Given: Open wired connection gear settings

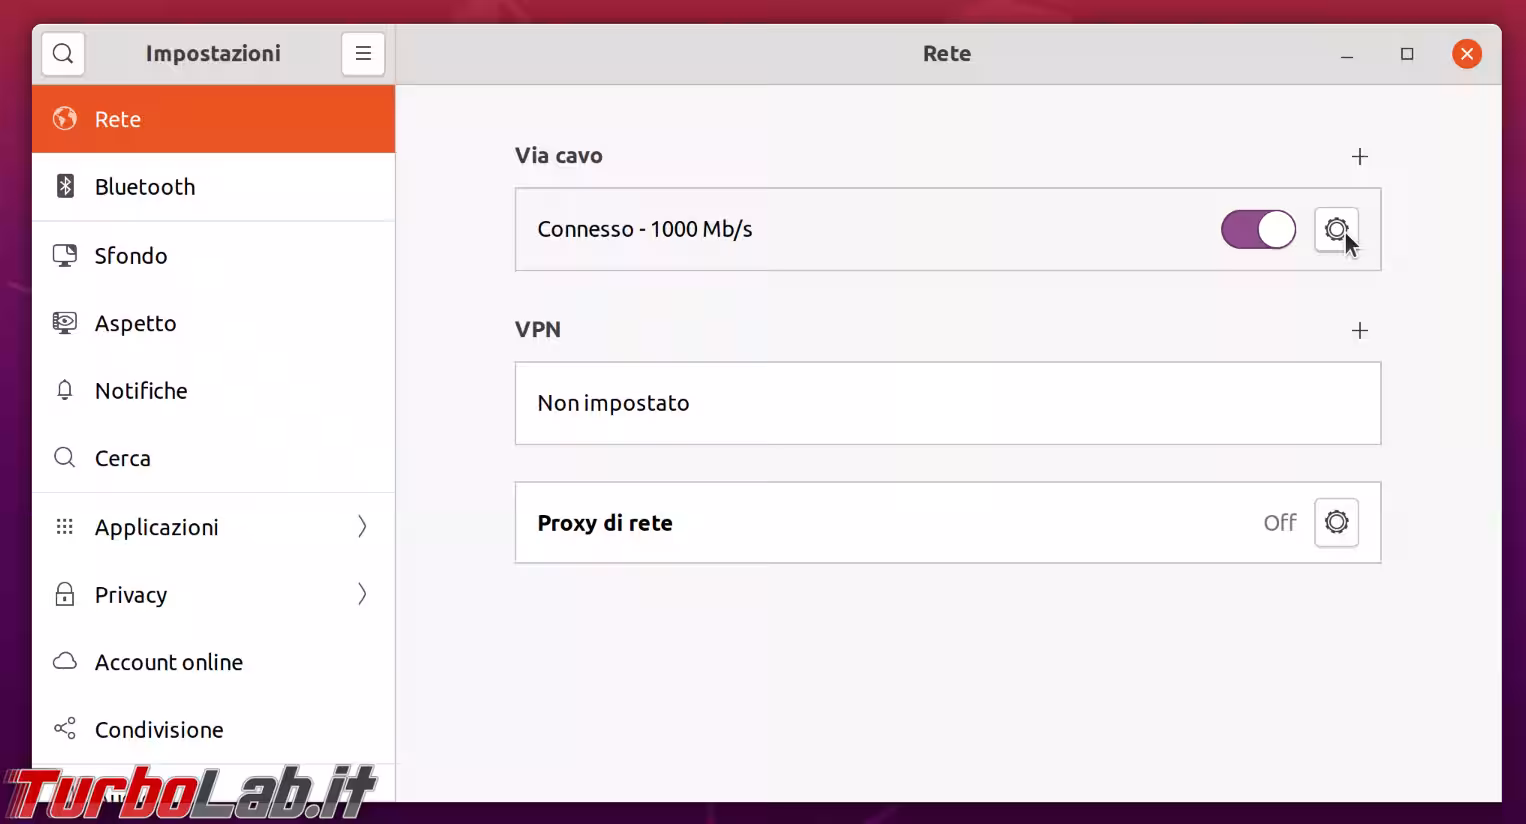Looking at the screenshot, I should [1336, 230].
